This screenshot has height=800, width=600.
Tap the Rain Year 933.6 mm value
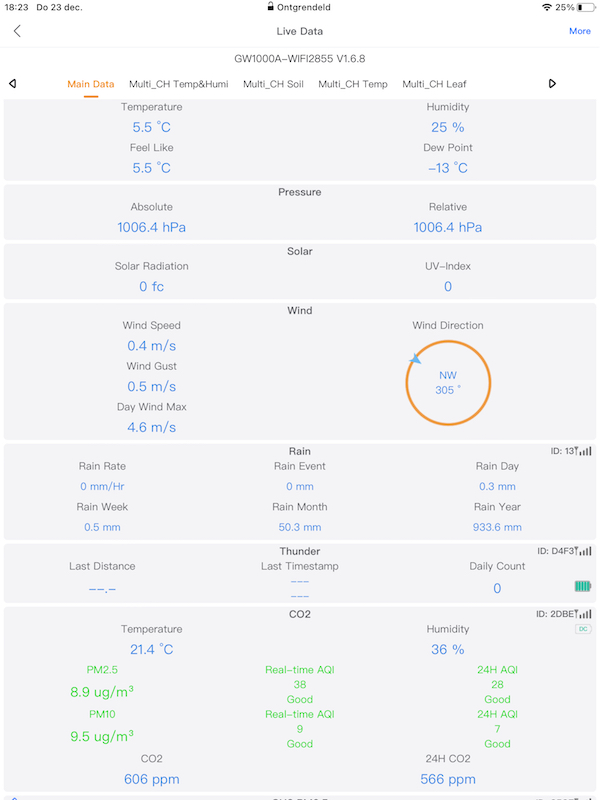point(498,527)
